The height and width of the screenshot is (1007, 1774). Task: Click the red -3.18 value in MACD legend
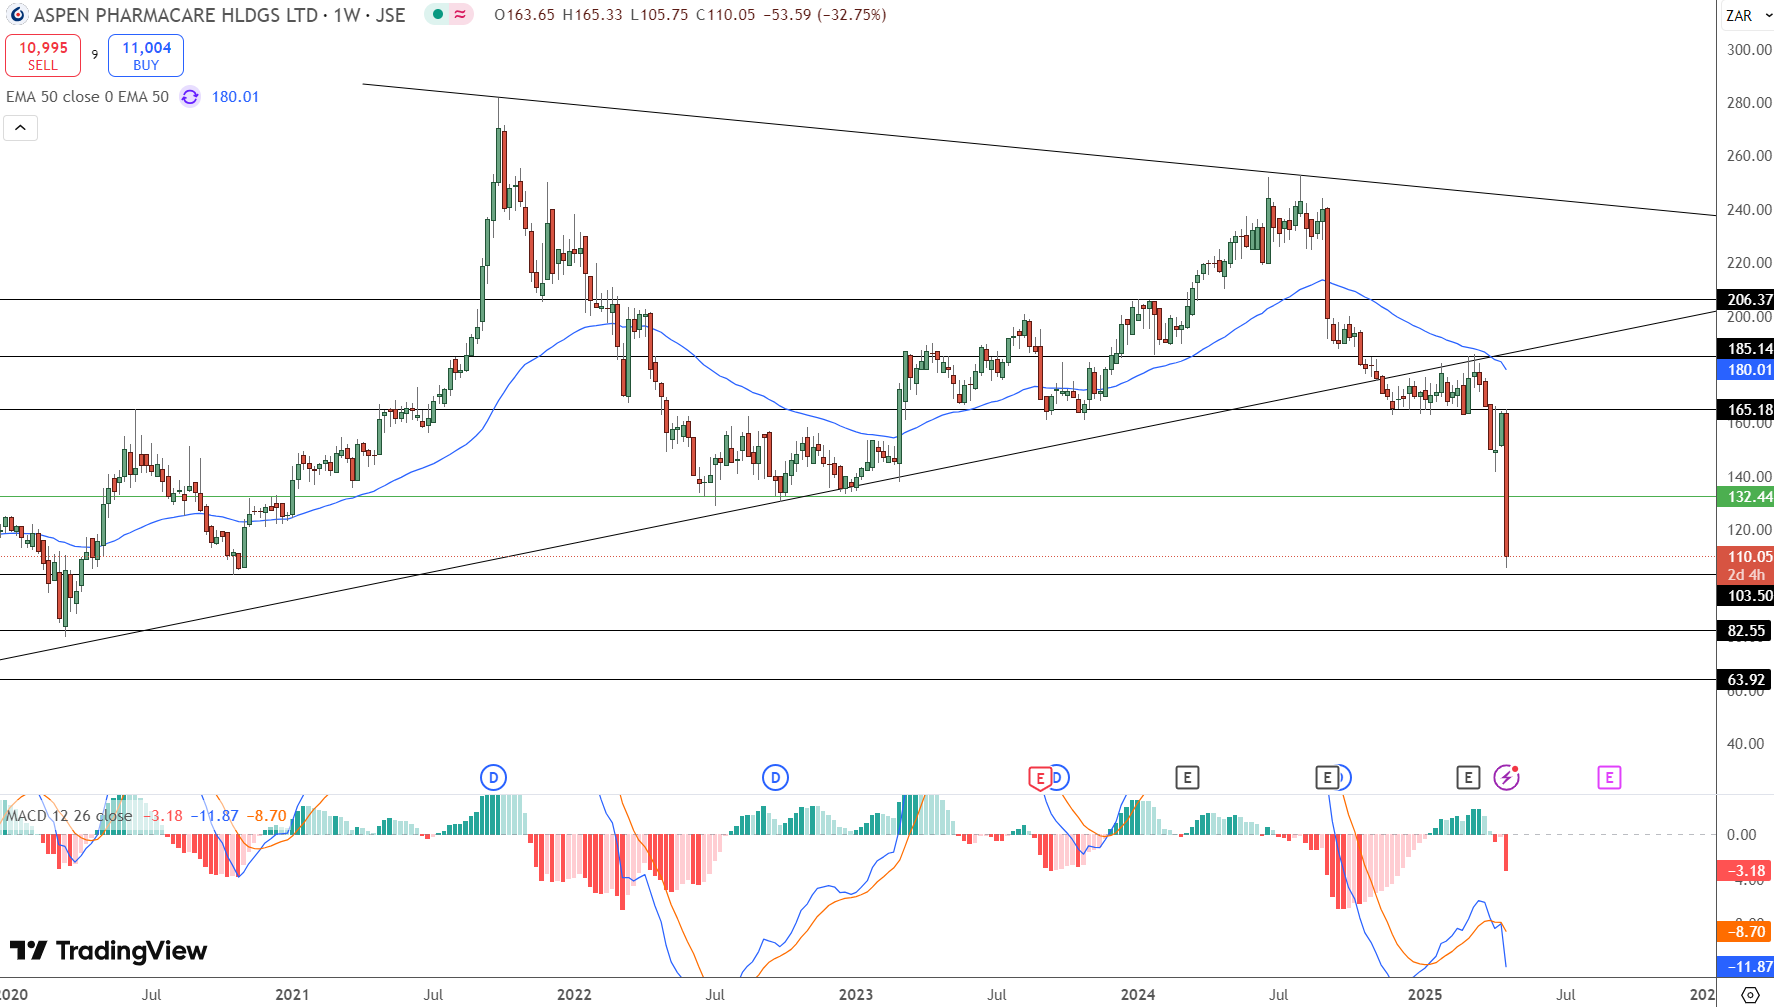[x=163, y=816]
